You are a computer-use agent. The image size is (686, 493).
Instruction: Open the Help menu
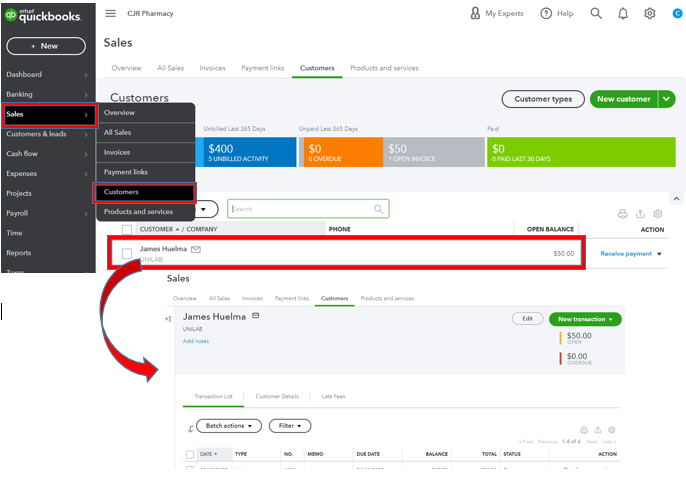coord(556,14)
